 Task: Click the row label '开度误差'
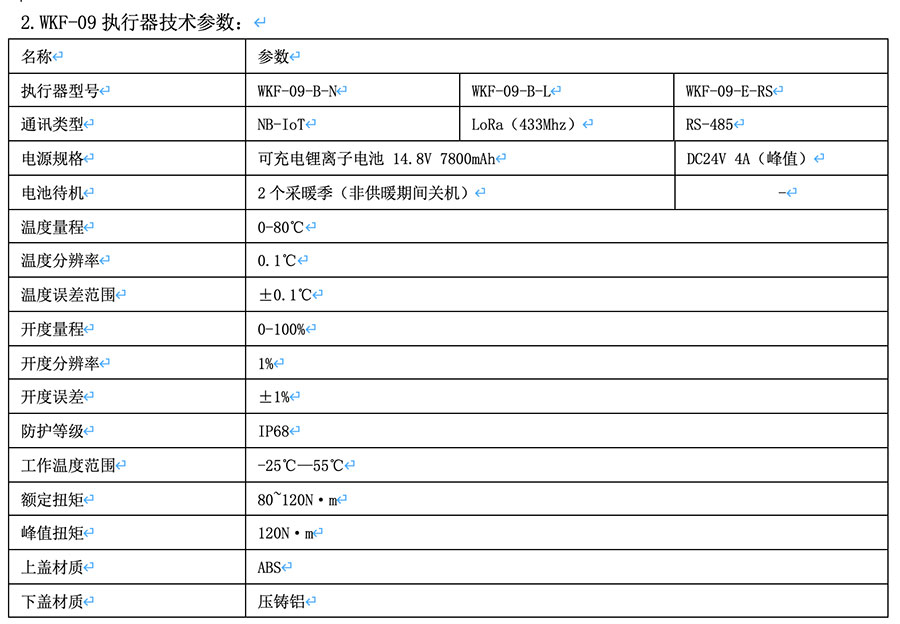click(x=52, y=397)
